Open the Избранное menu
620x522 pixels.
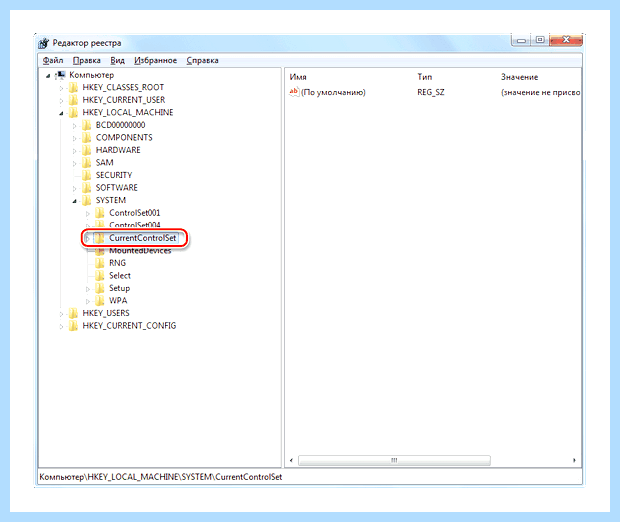(155, 61)
